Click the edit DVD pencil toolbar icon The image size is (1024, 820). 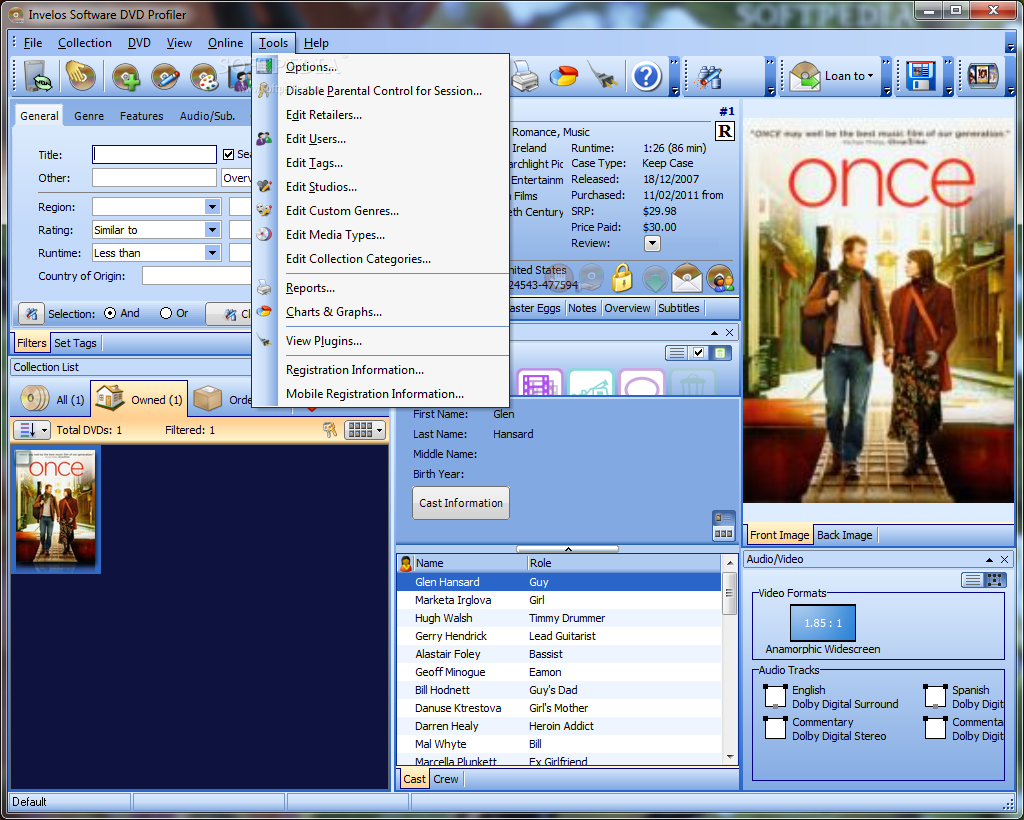coord(165,77)
